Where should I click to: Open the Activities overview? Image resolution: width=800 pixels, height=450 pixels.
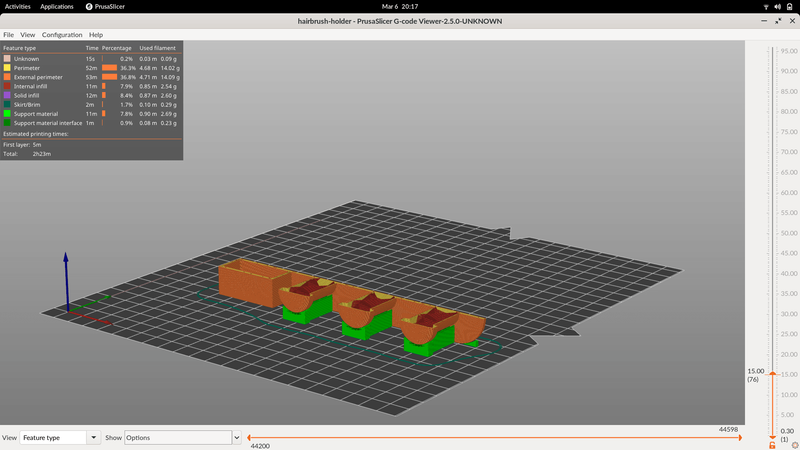[17, 7]
